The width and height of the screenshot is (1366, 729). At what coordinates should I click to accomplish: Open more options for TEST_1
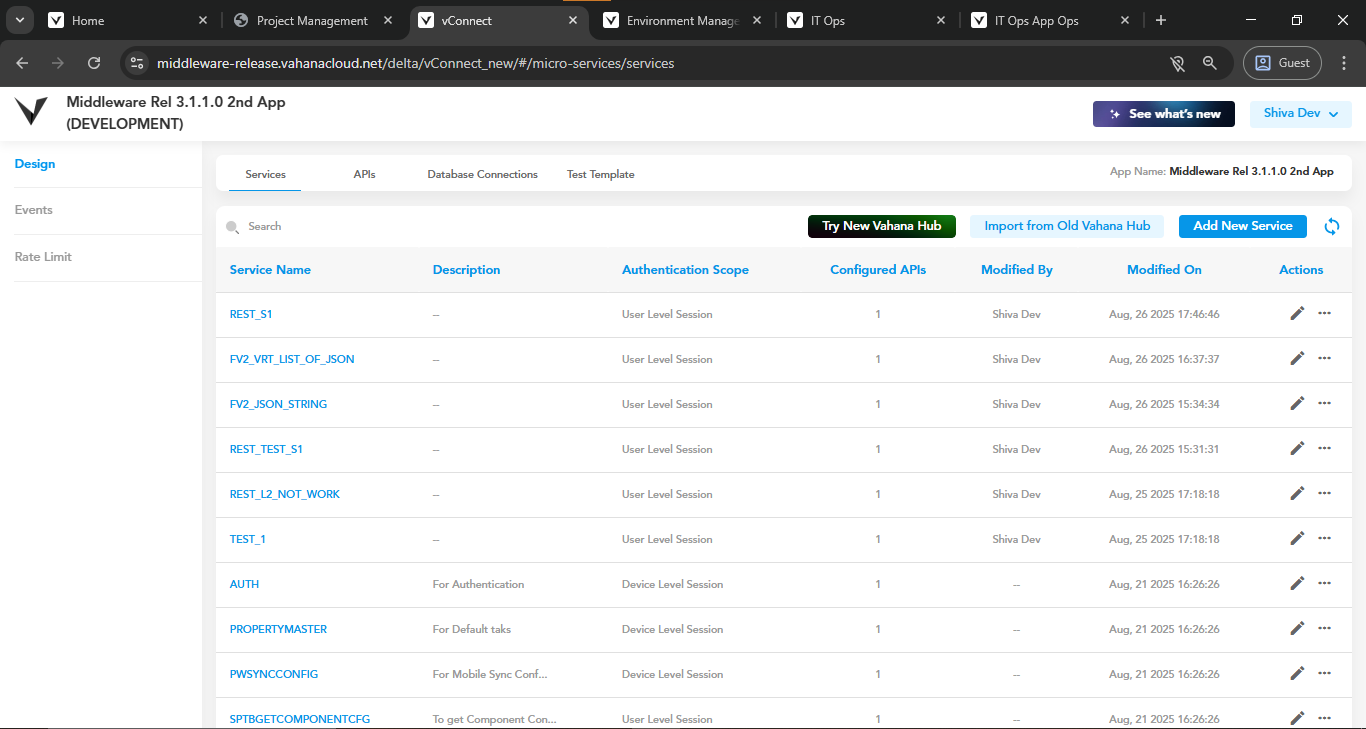click(1325, 538)
